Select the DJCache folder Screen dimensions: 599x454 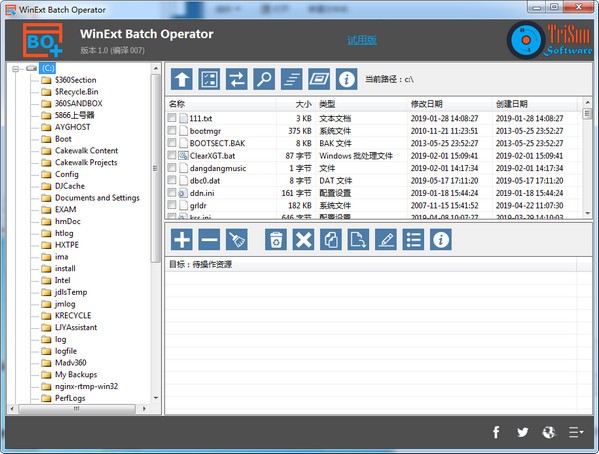click(x=70, y=186)
